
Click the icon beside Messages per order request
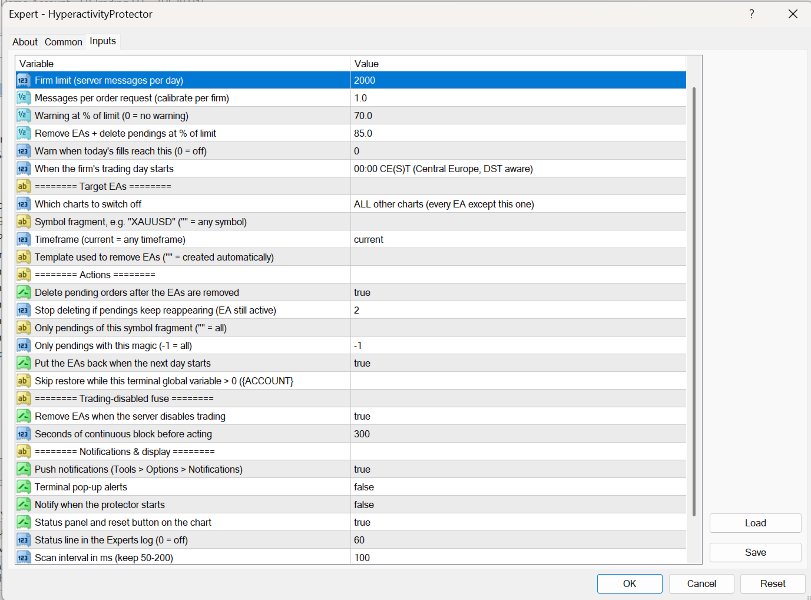coord(23,98)
